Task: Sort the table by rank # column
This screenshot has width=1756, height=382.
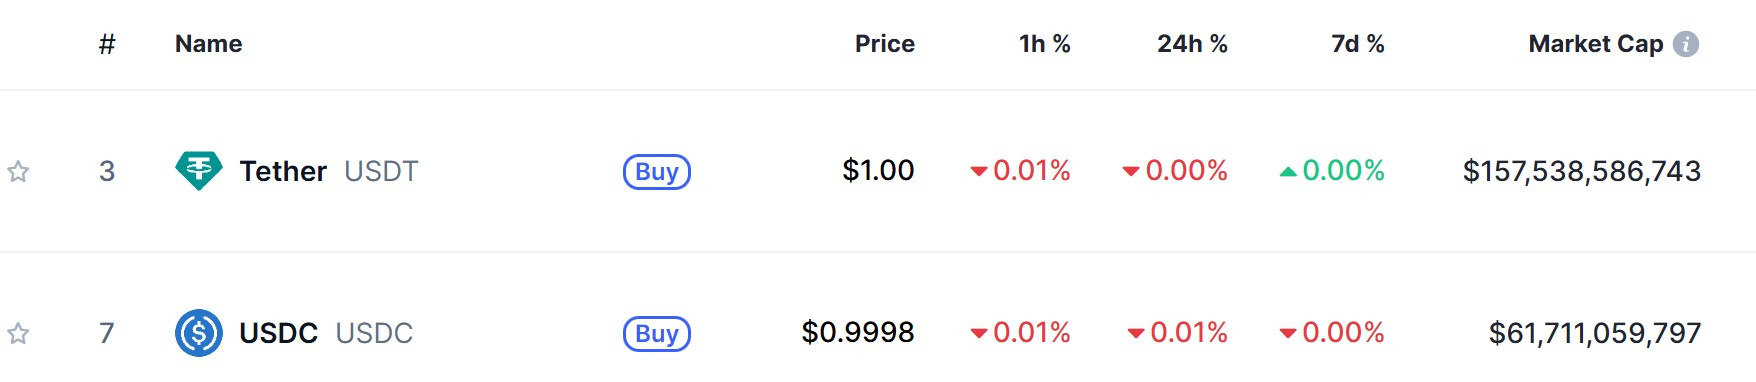Action: pyautogui.click(x=107, y=44)
